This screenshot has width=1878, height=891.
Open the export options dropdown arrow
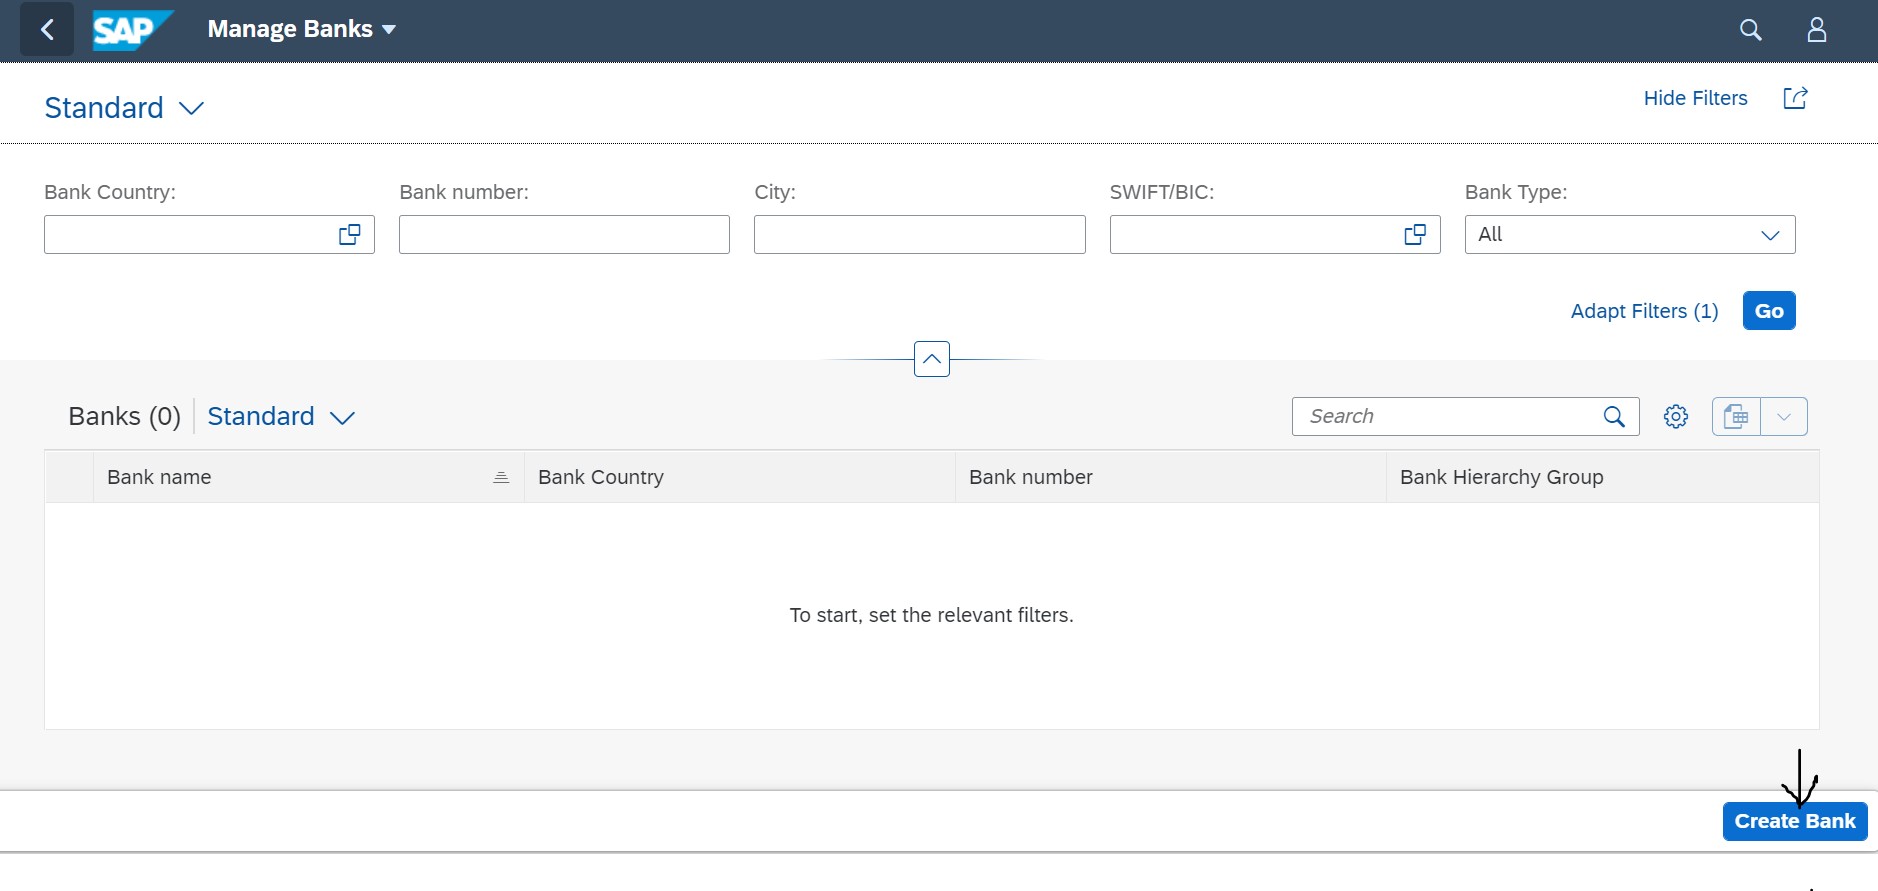tap(1784, 417)
